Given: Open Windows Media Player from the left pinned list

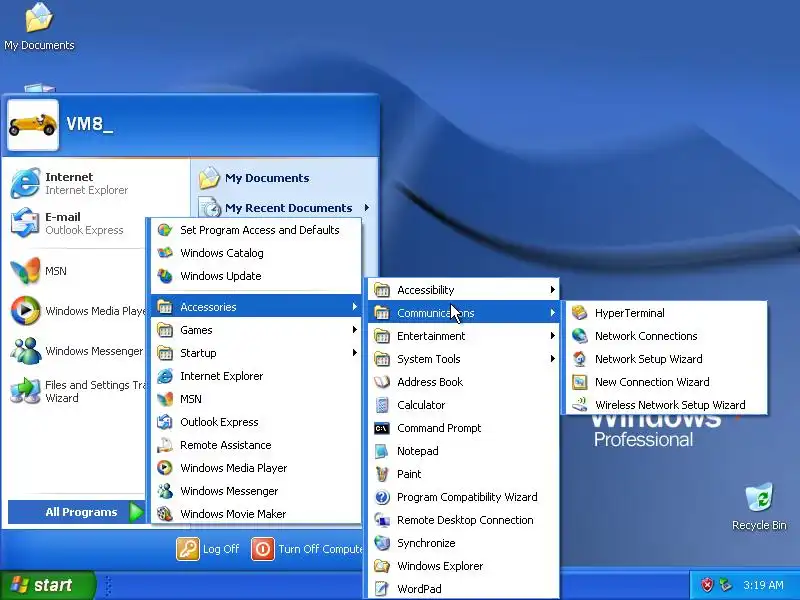Looking at the screenshot, I should [x=78, y=311].
